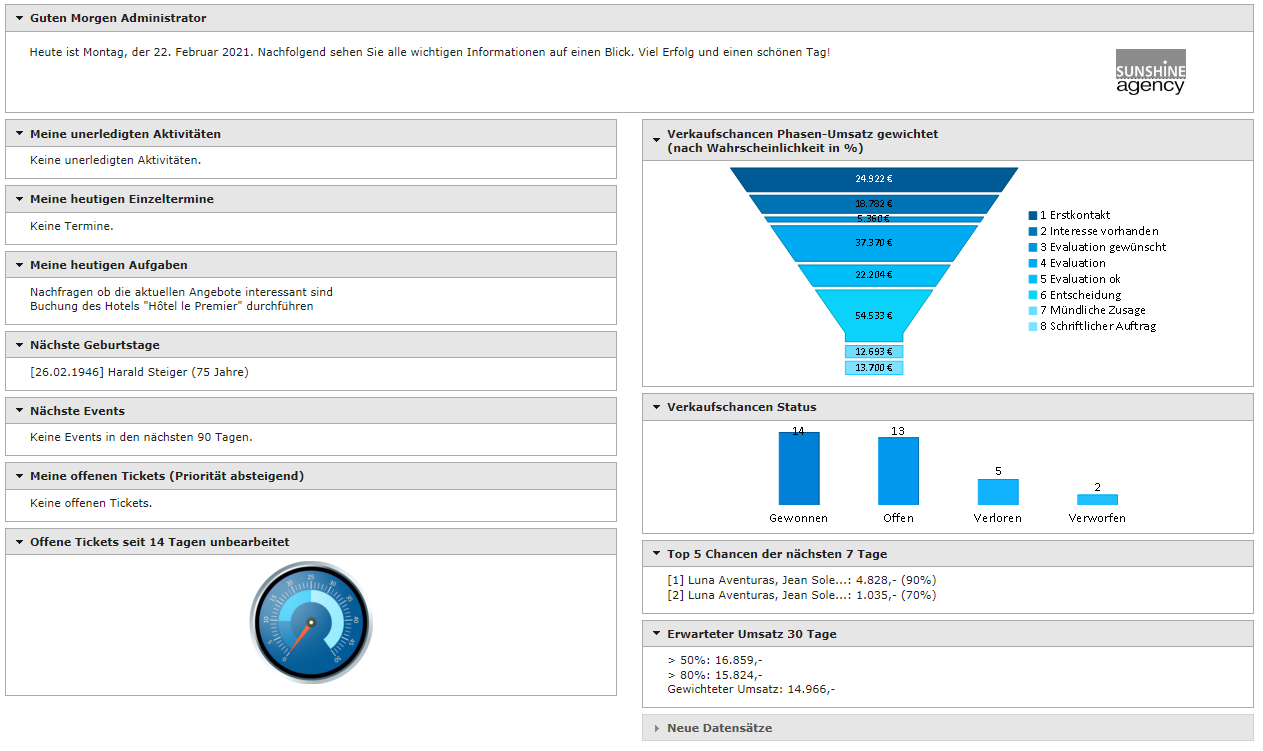Image resolution: width=1263 pixels, height=751 pixels.
Task: Click the Sunshine Agency logo
Action: click(x=1150, y=72)
